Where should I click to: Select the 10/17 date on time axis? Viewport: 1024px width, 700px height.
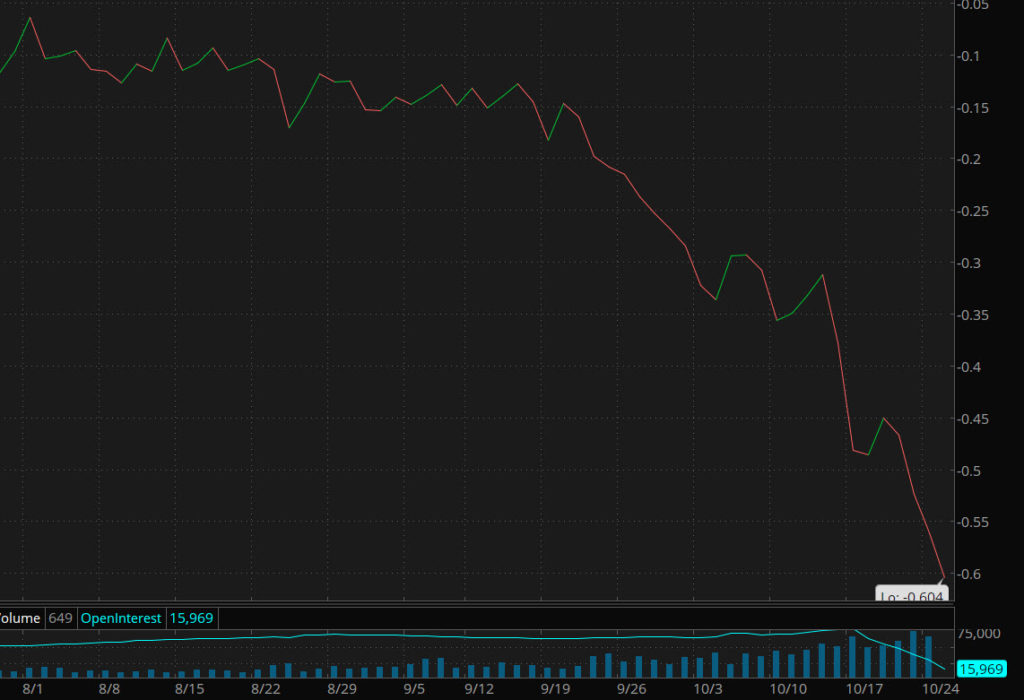(862, 689)
